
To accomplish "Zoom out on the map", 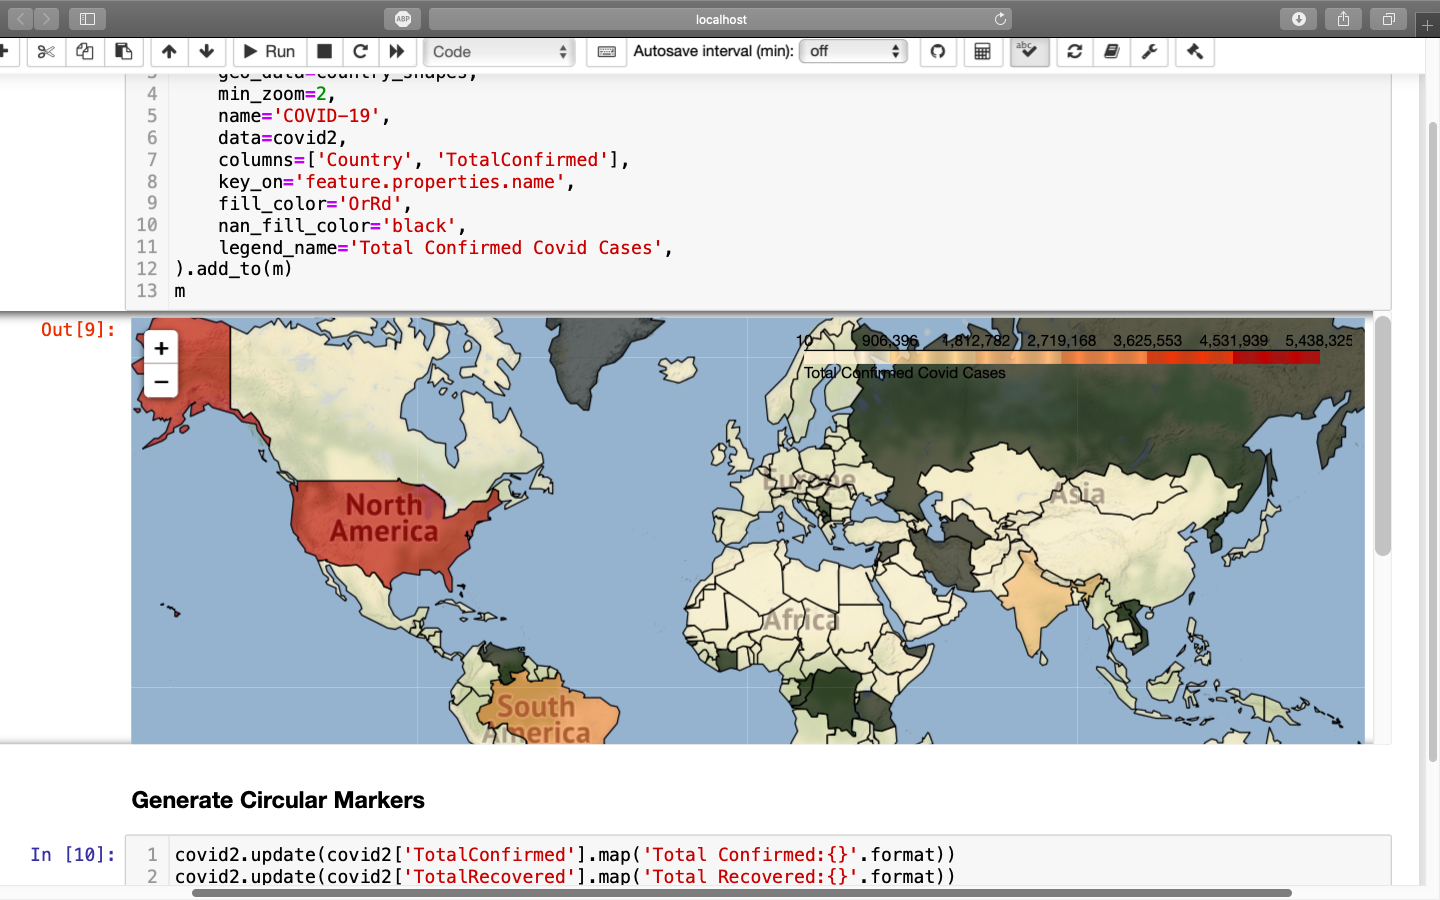I will point(161,382).
